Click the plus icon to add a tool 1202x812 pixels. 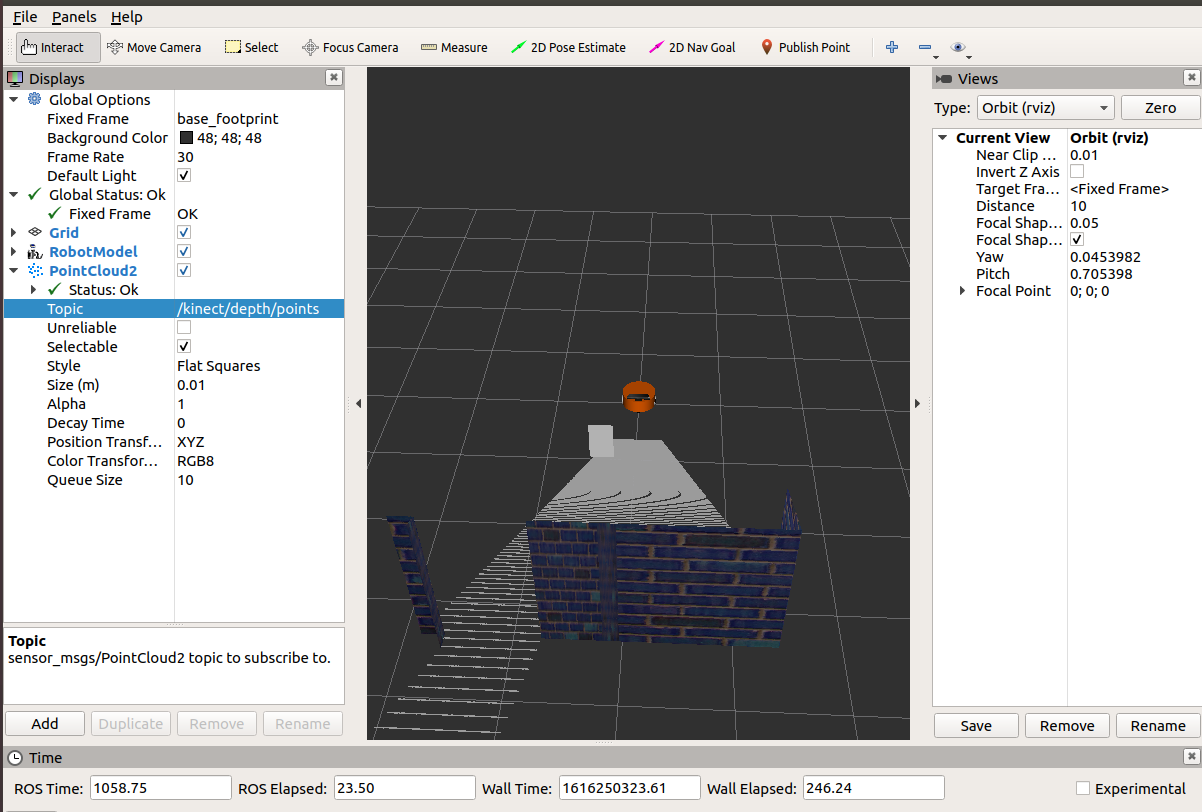point(891,46)
